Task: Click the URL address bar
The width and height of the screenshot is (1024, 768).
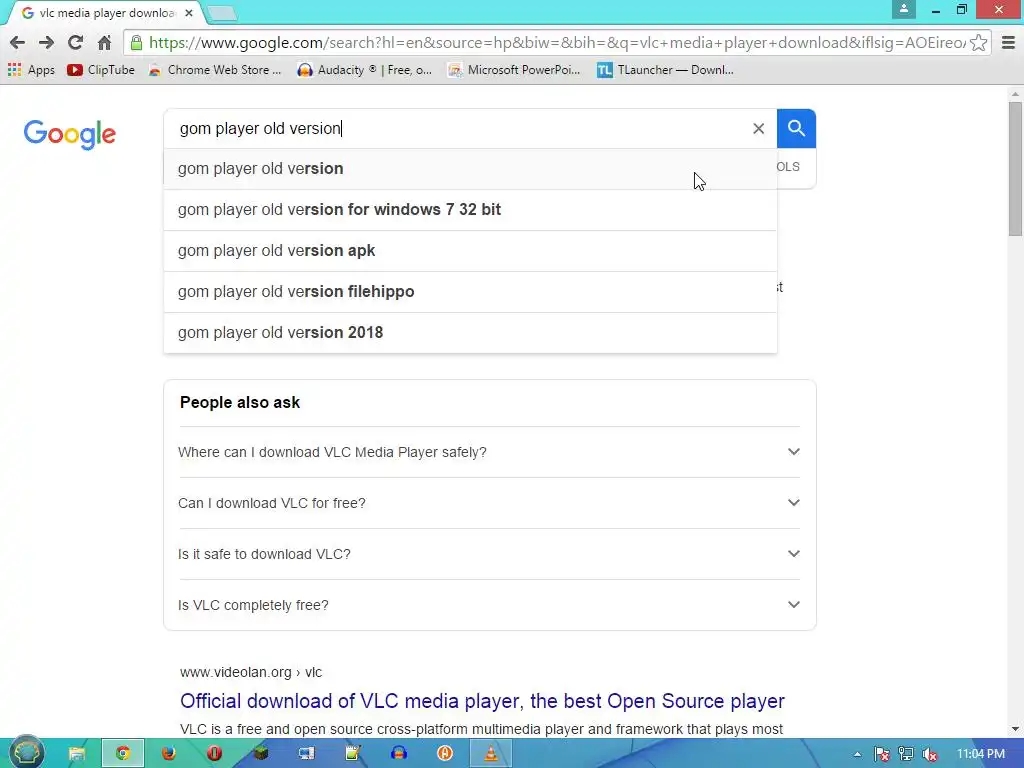Action: (x=557, y=42)
